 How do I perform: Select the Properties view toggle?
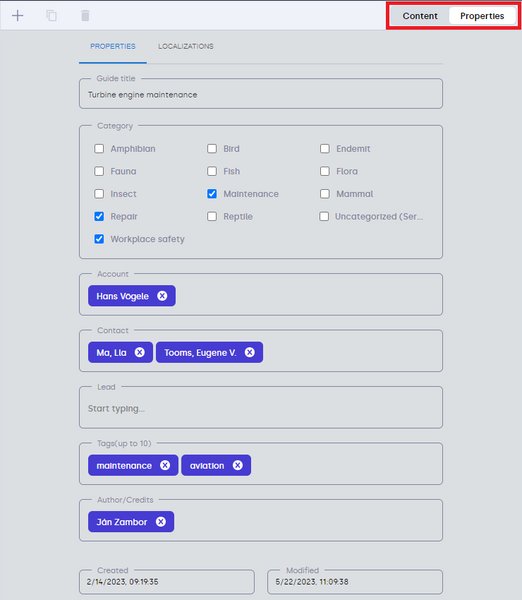point(482,16)
